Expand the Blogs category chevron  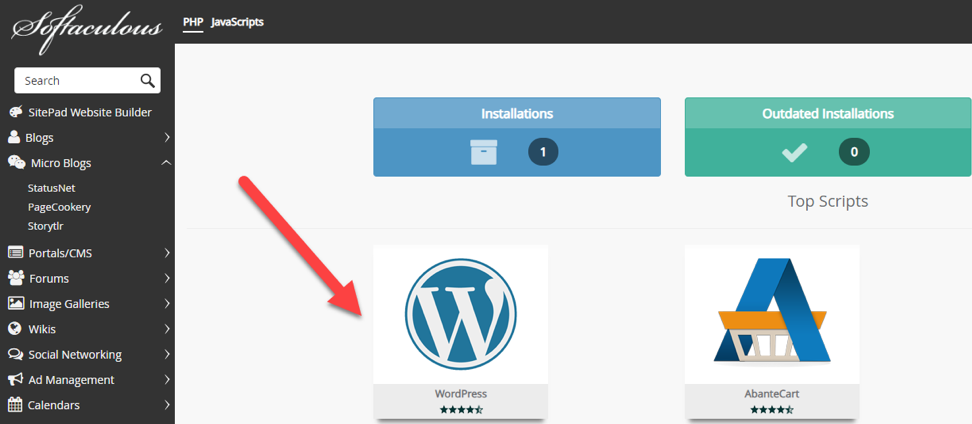[x=167, y=138]
